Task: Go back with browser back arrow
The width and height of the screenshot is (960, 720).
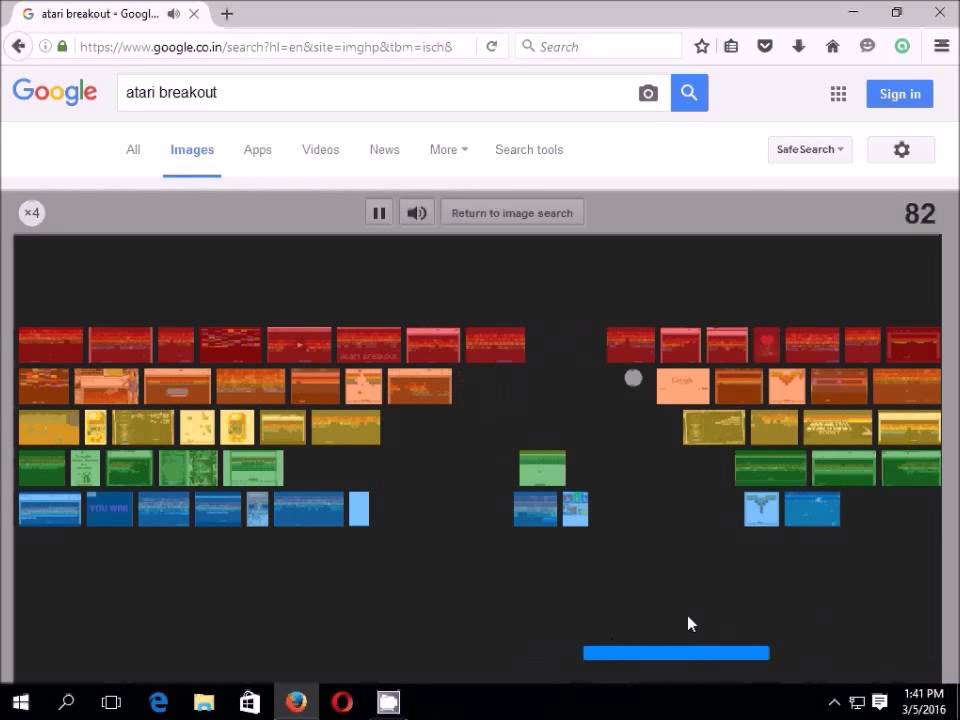Action: pos(18,46)
